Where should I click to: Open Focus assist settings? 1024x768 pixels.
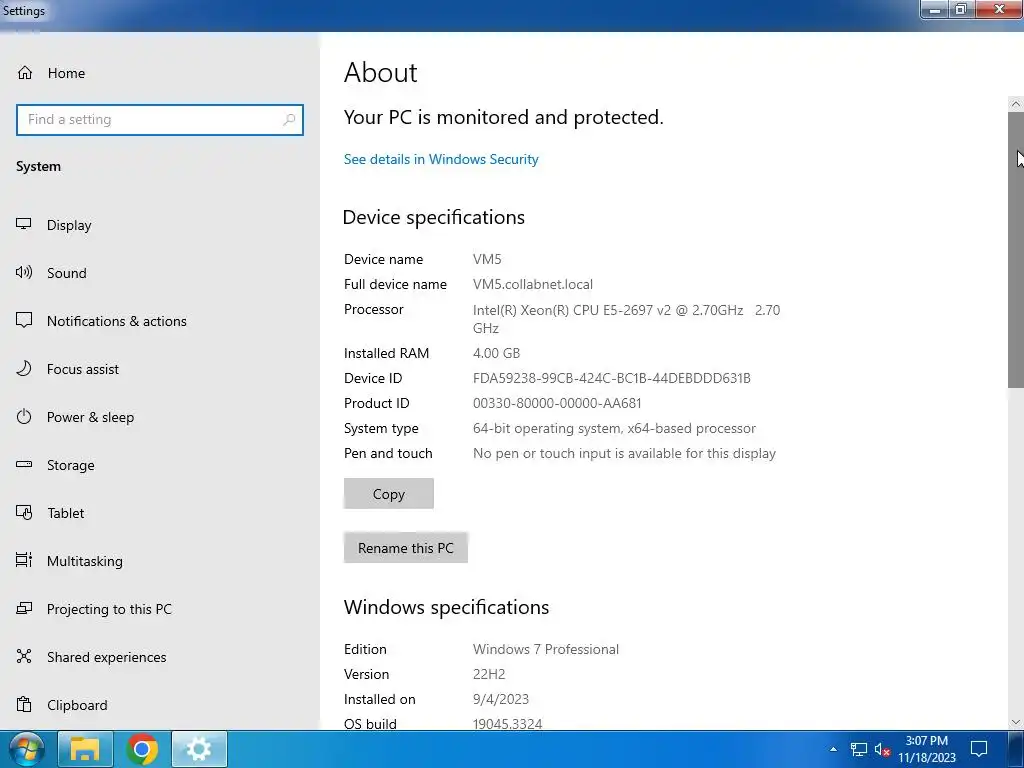click(x=67, y=369)
